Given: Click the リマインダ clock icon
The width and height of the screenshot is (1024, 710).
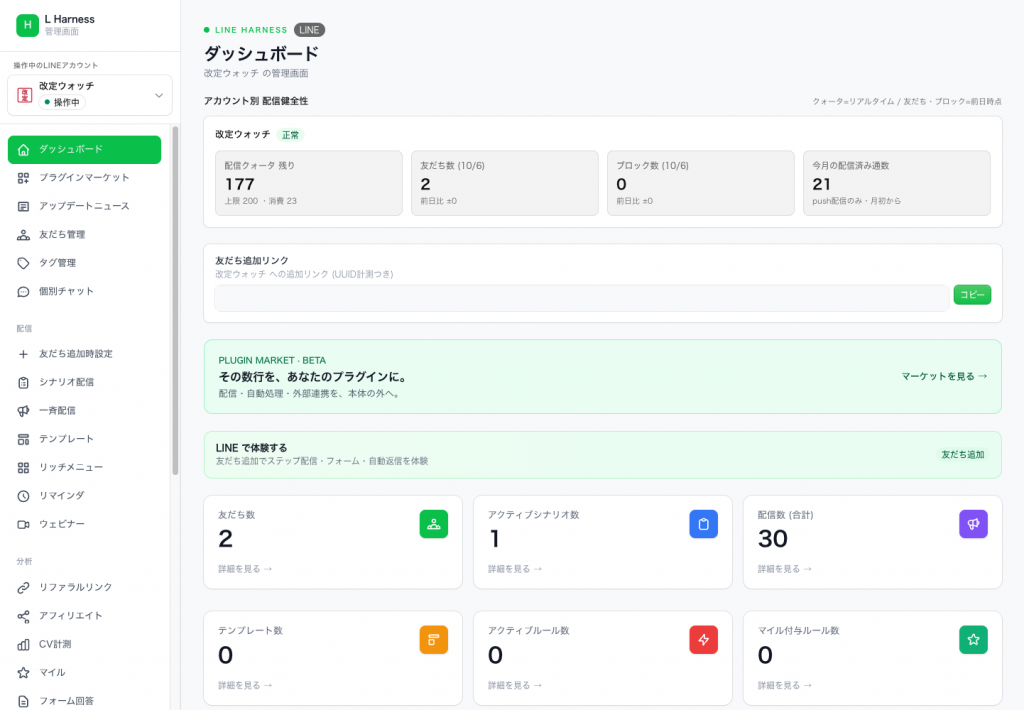Looking at the screenshot, I should pyautogui.click(x=24, y=496).
